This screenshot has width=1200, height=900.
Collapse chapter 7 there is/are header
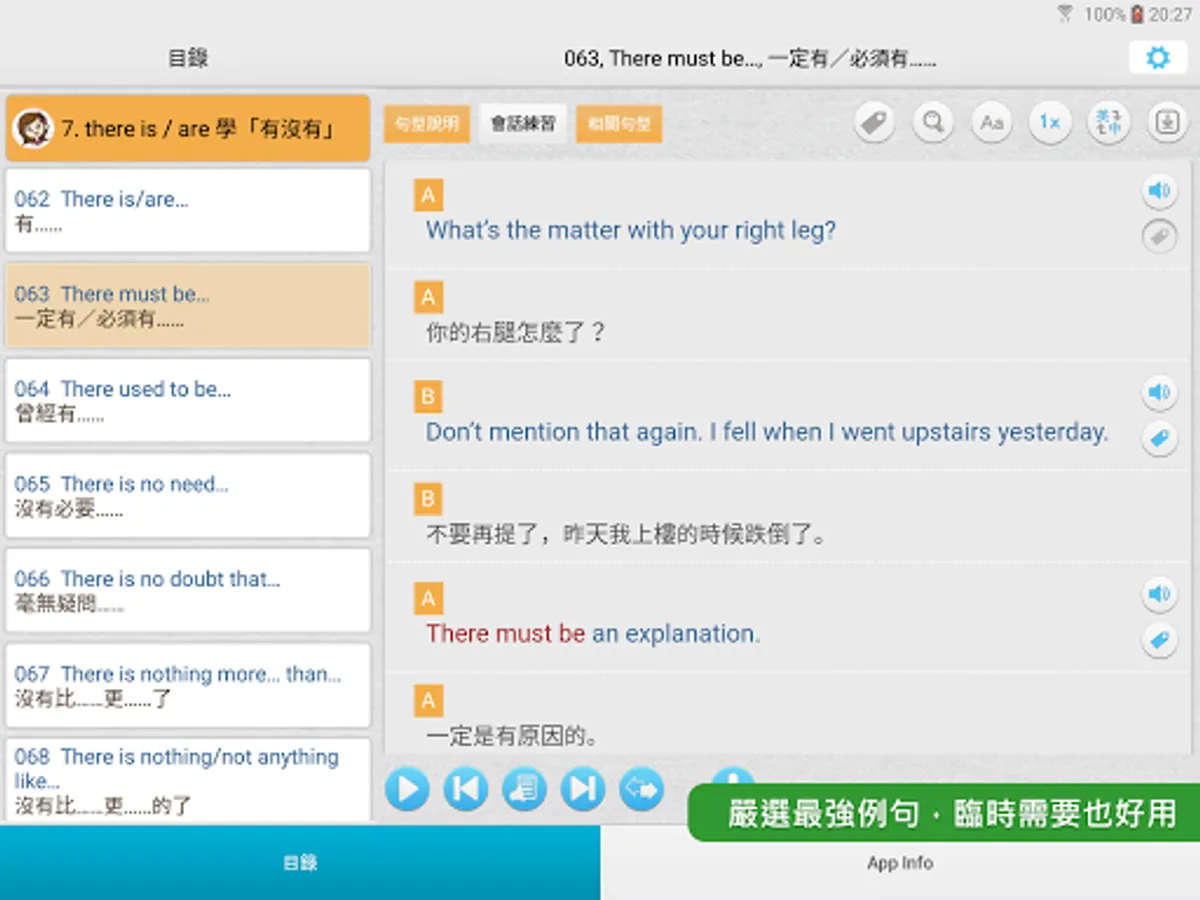point(188,128)
